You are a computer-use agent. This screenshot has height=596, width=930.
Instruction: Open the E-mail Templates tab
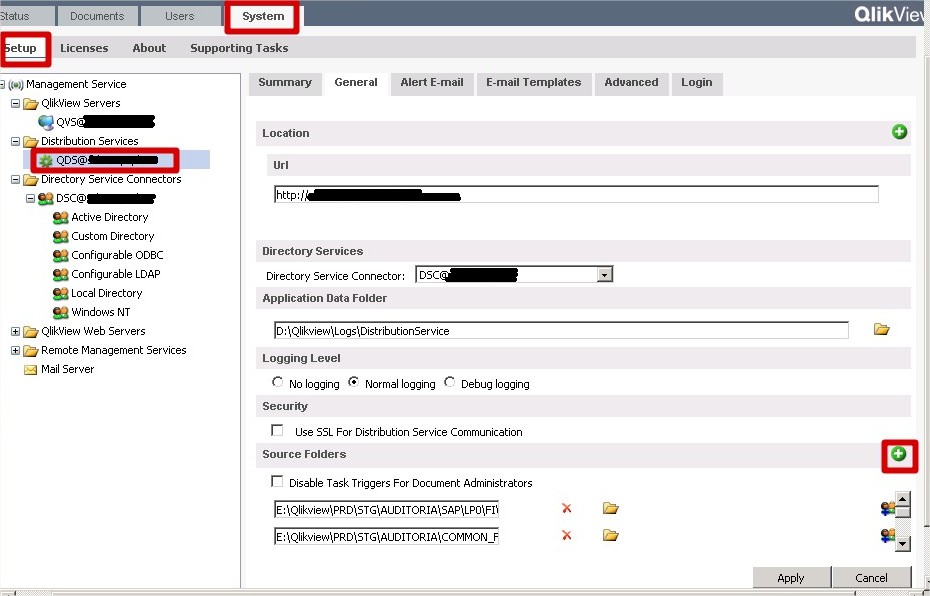coord(533,83)
